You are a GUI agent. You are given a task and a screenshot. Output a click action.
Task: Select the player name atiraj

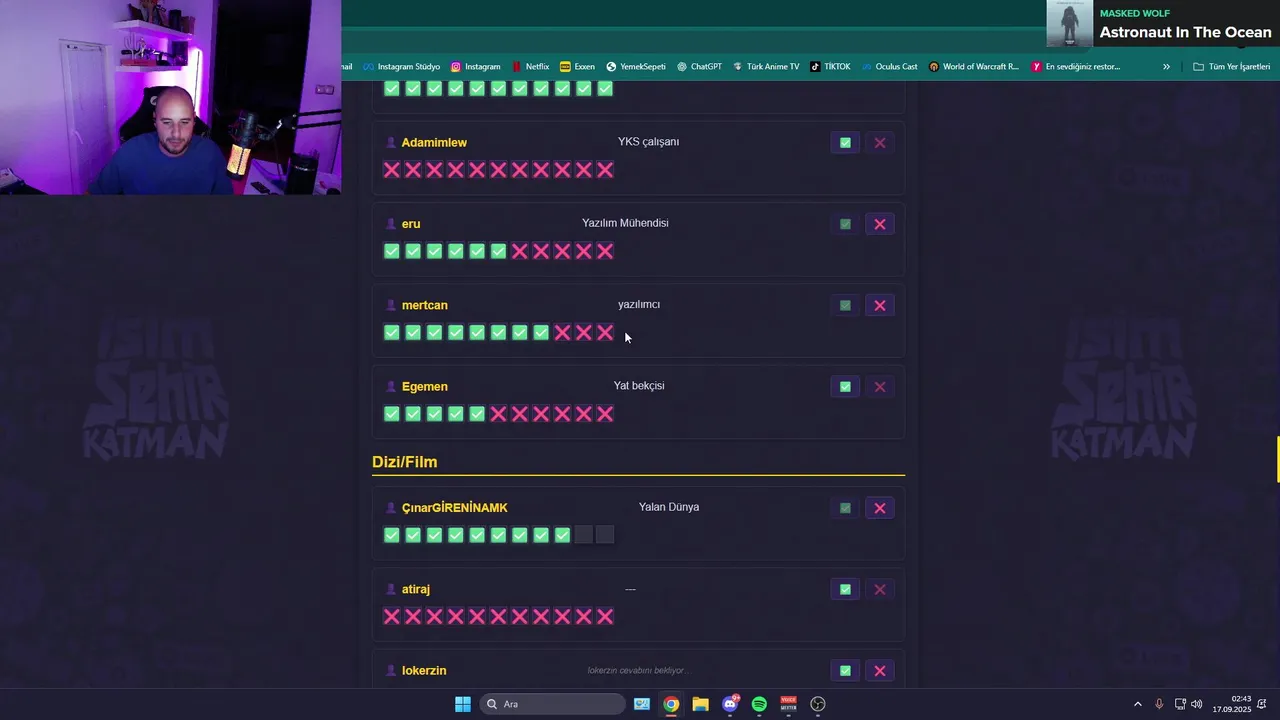416,590
